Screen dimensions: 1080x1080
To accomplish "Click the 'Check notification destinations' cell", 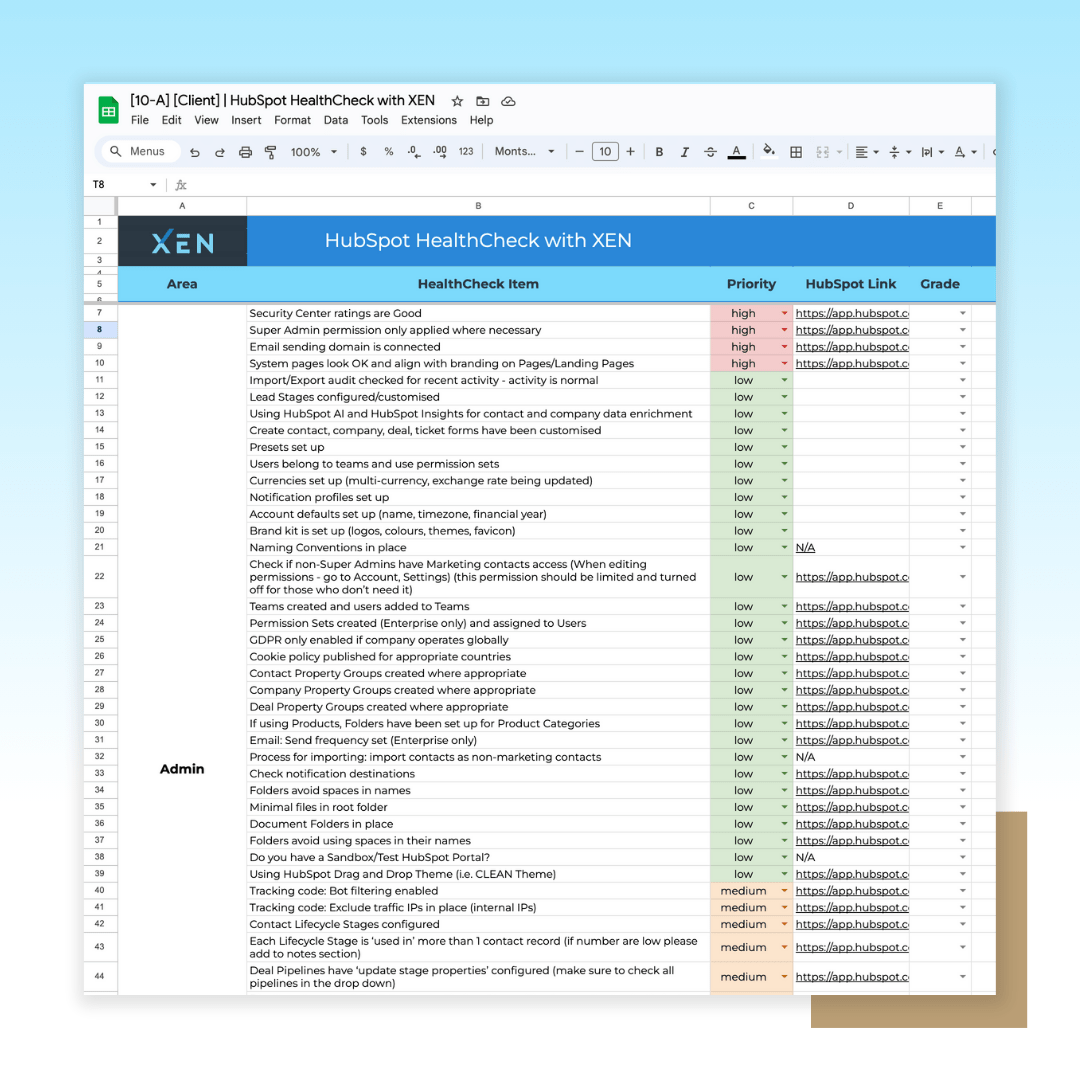I will point(478,774).
